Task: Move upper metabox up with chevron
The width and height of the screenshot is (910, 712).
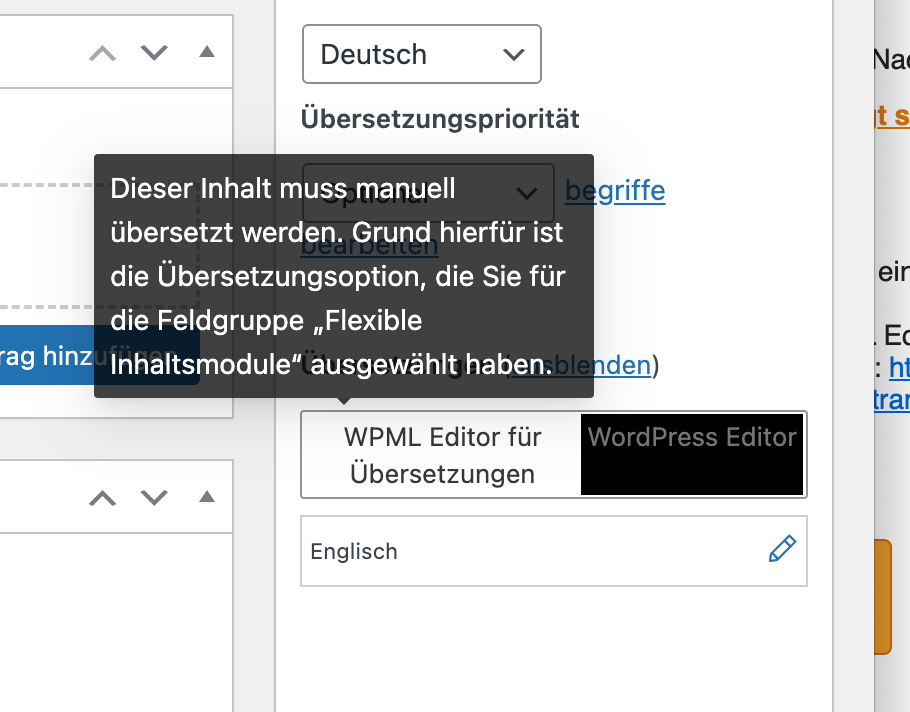Action: click(x=103, y=53)
